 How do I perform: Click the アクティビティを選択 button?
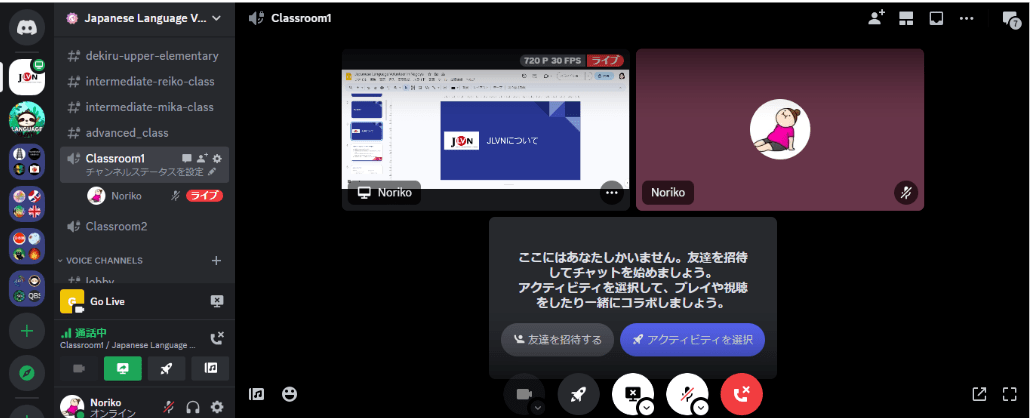click(692, 339)
